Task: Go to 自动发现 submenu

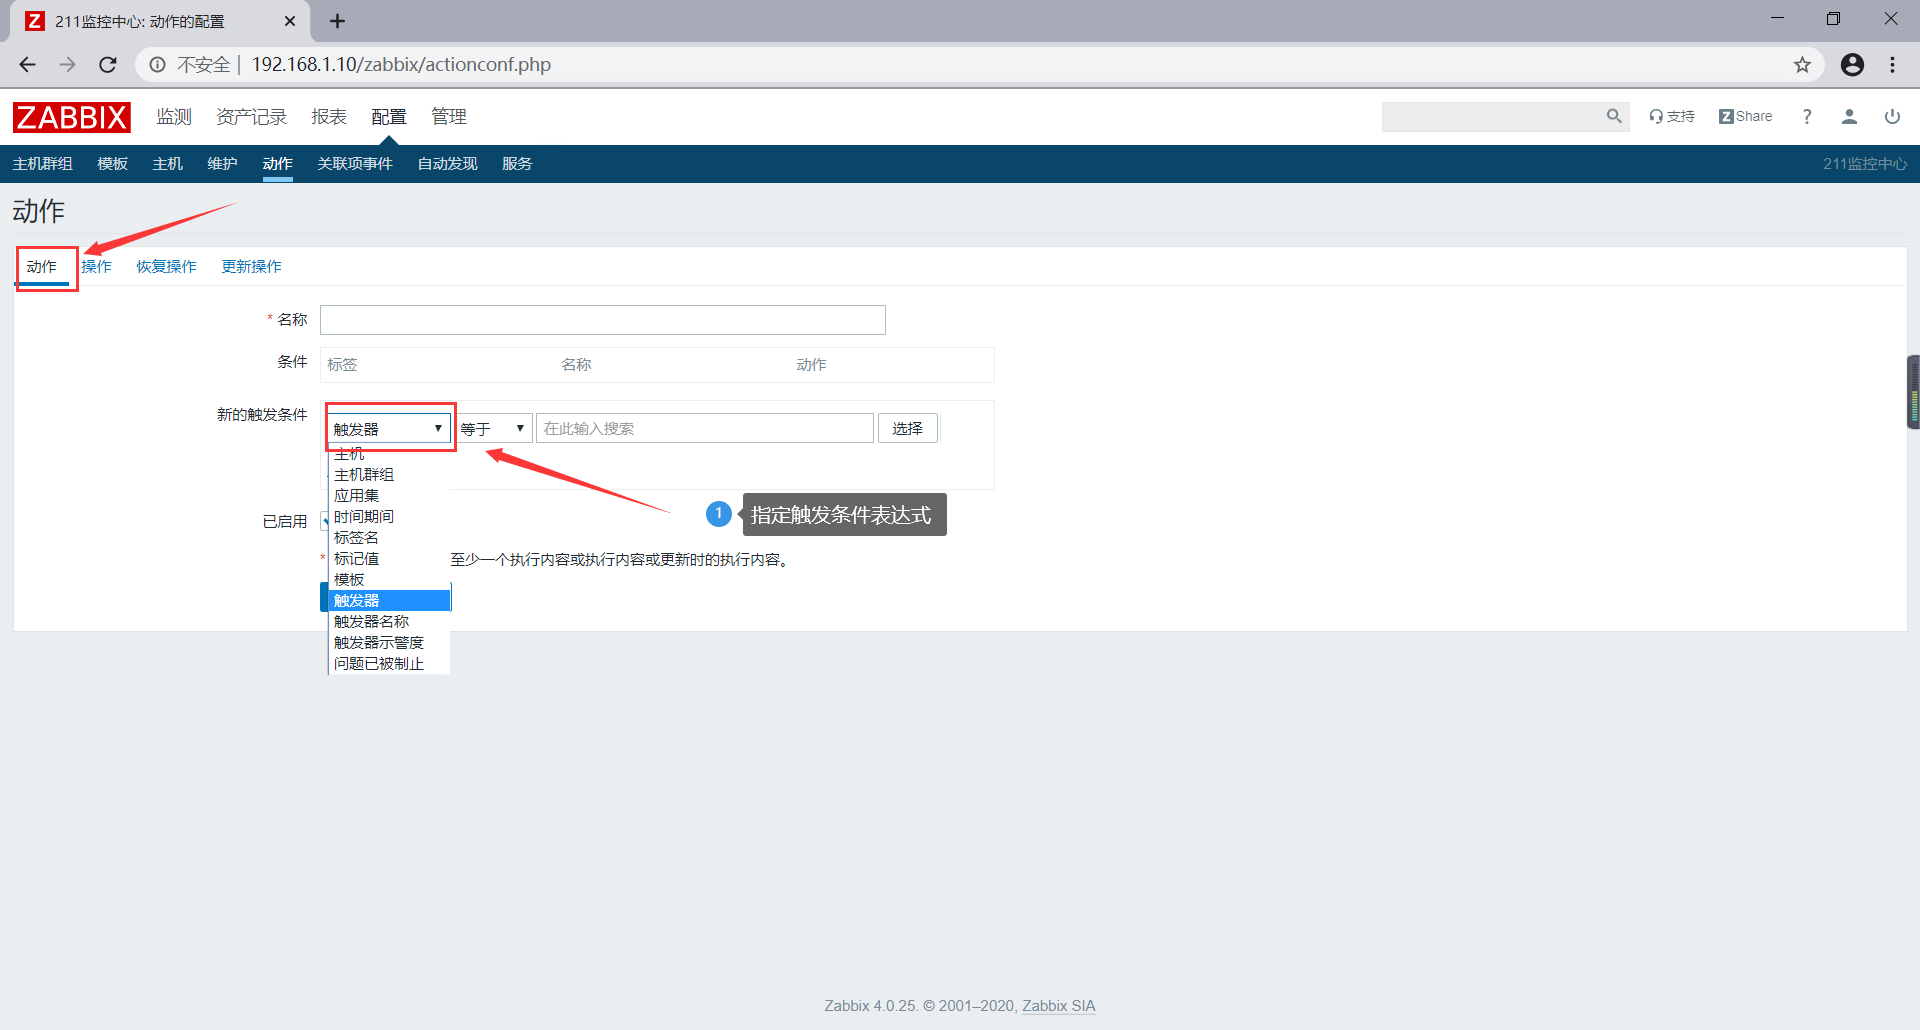Action: click(447, 164)
